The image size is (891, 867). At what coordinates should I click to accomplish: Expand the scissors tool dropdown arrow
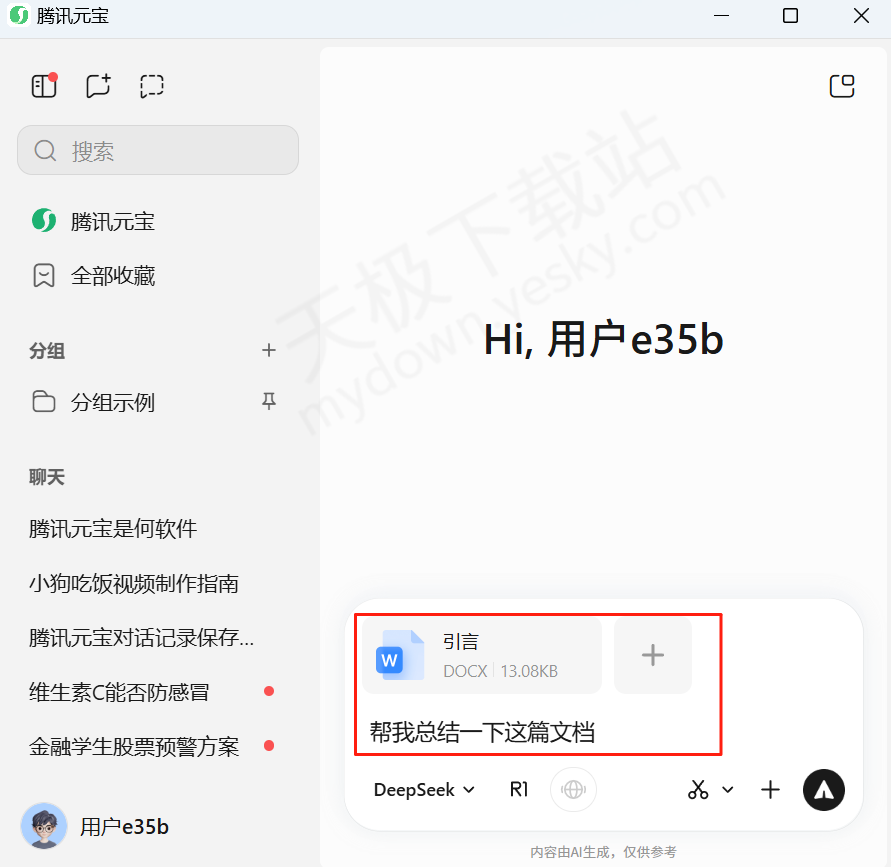tap(728, 790)
